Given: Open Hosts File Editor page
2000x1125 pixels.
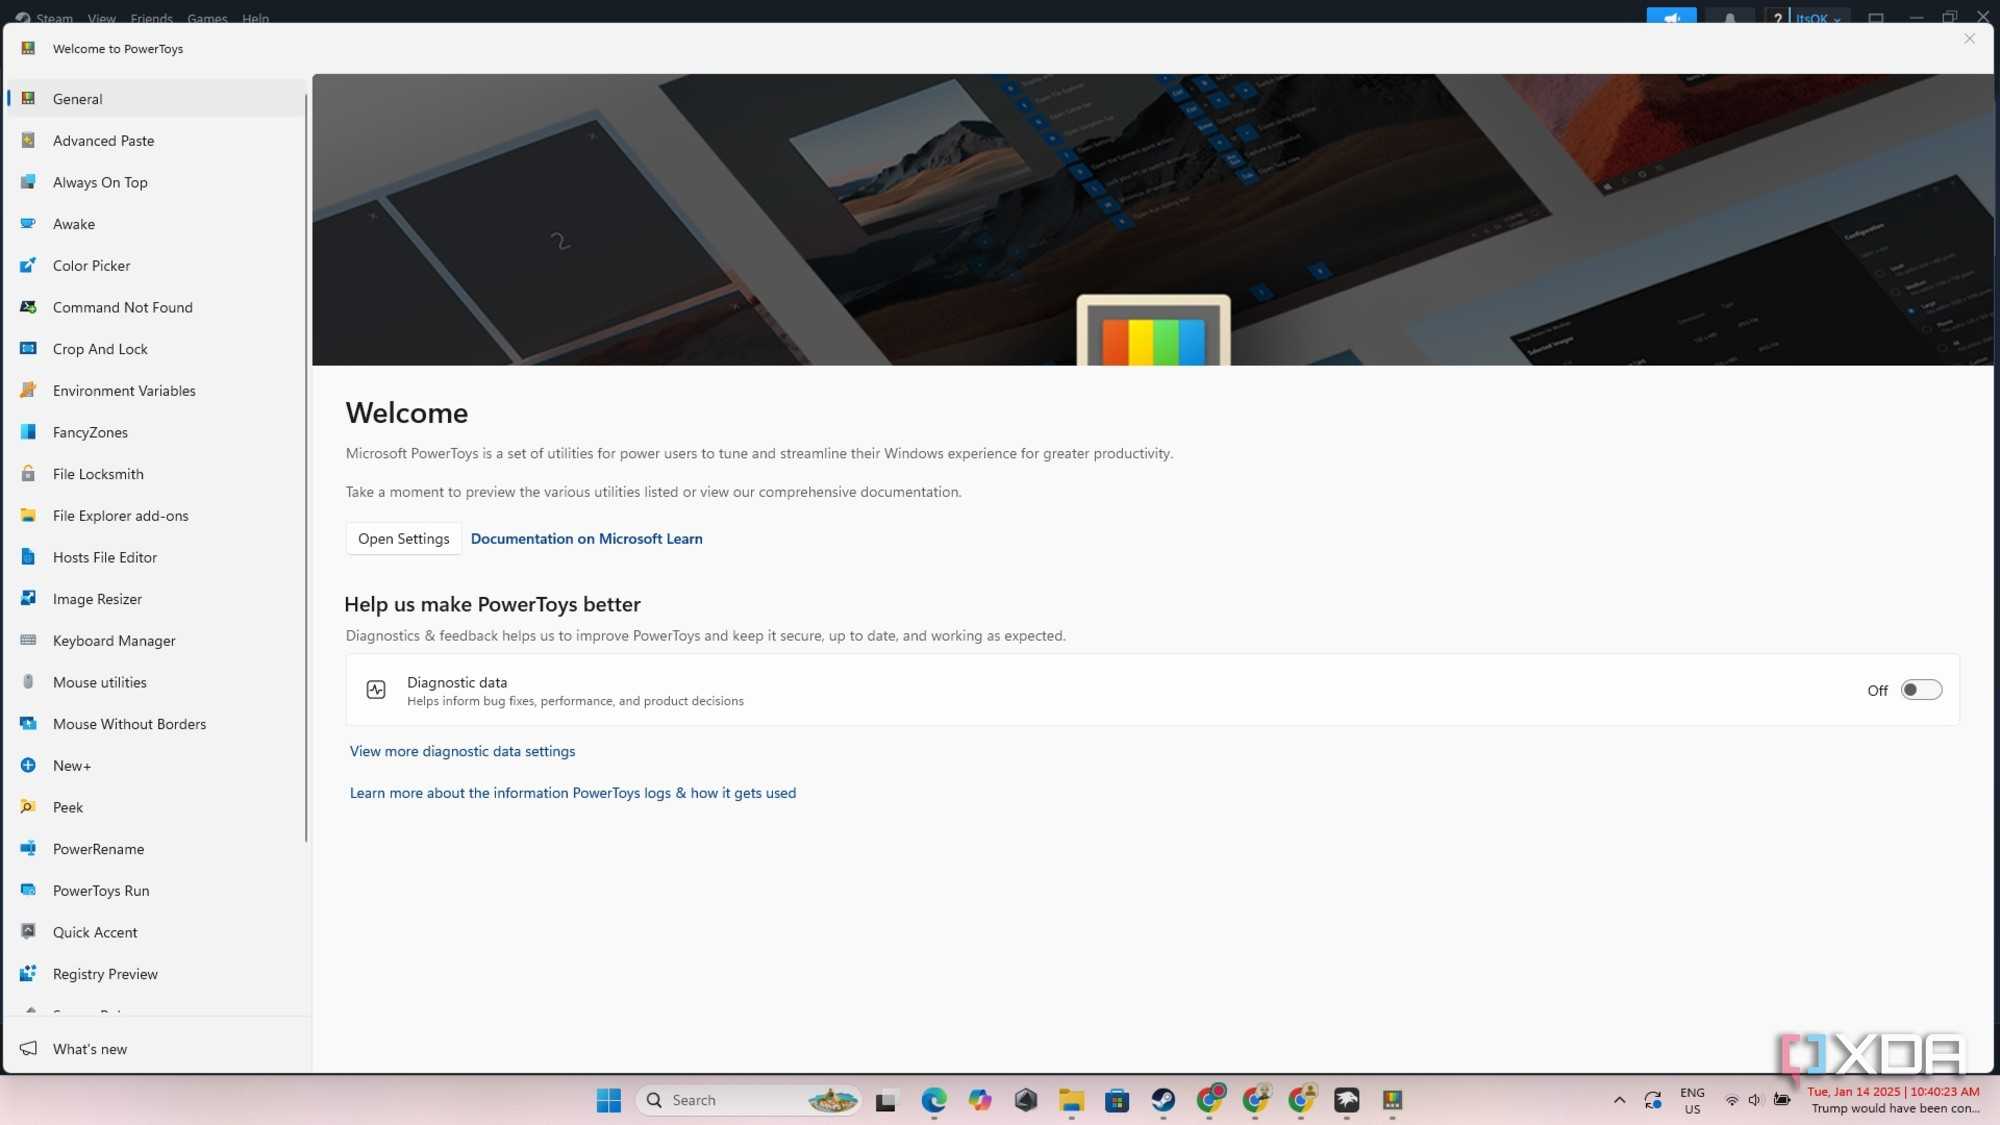Looking at the screenshot, I should click(155, 557).
